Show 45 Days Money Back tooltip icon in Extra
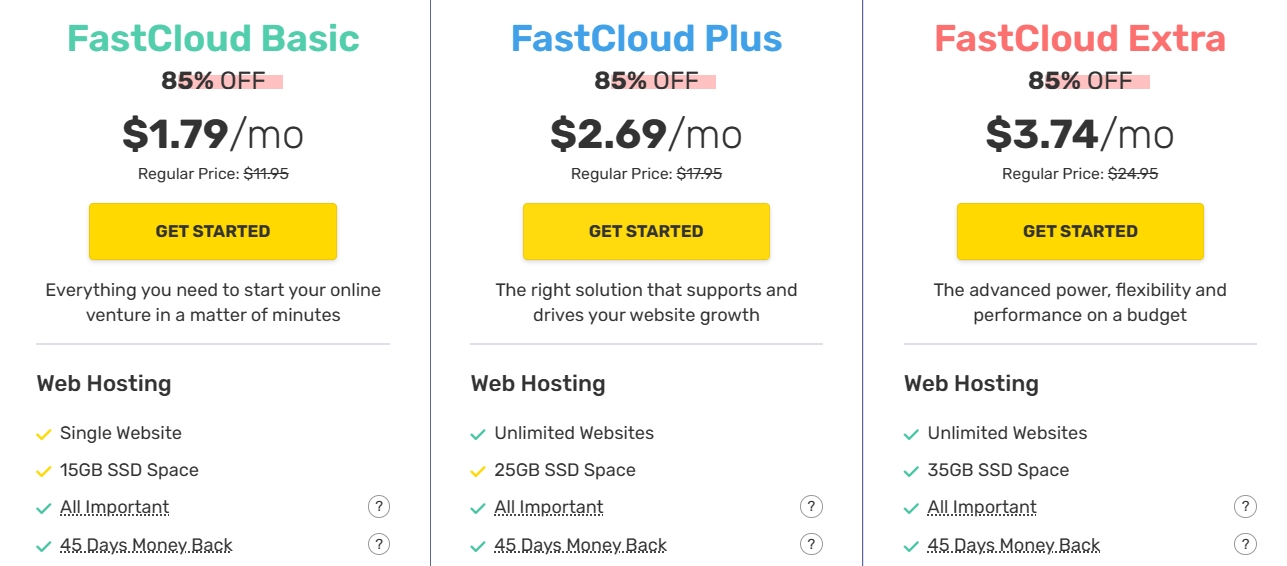The width and height of the screenshot is (1287, 566). (1245, 545)
